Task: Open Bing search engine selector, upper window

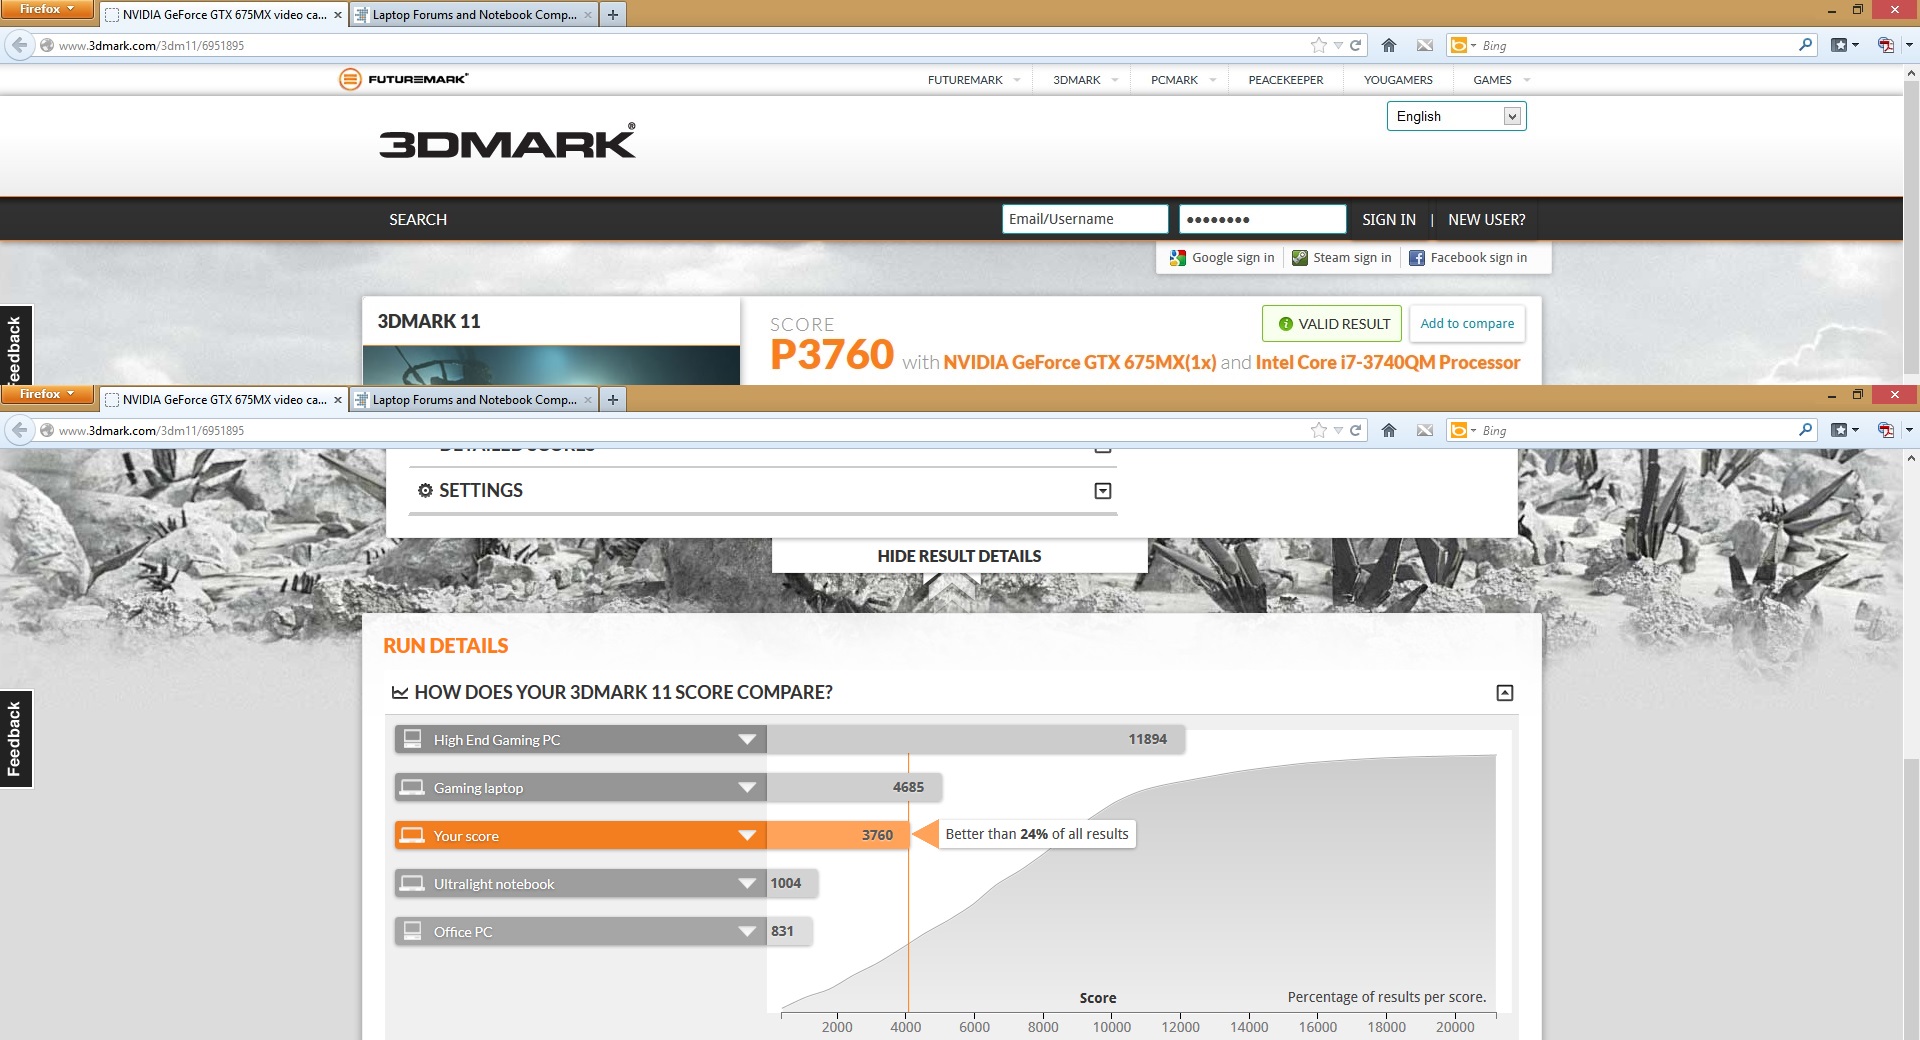Action: tap(1464, 45)
